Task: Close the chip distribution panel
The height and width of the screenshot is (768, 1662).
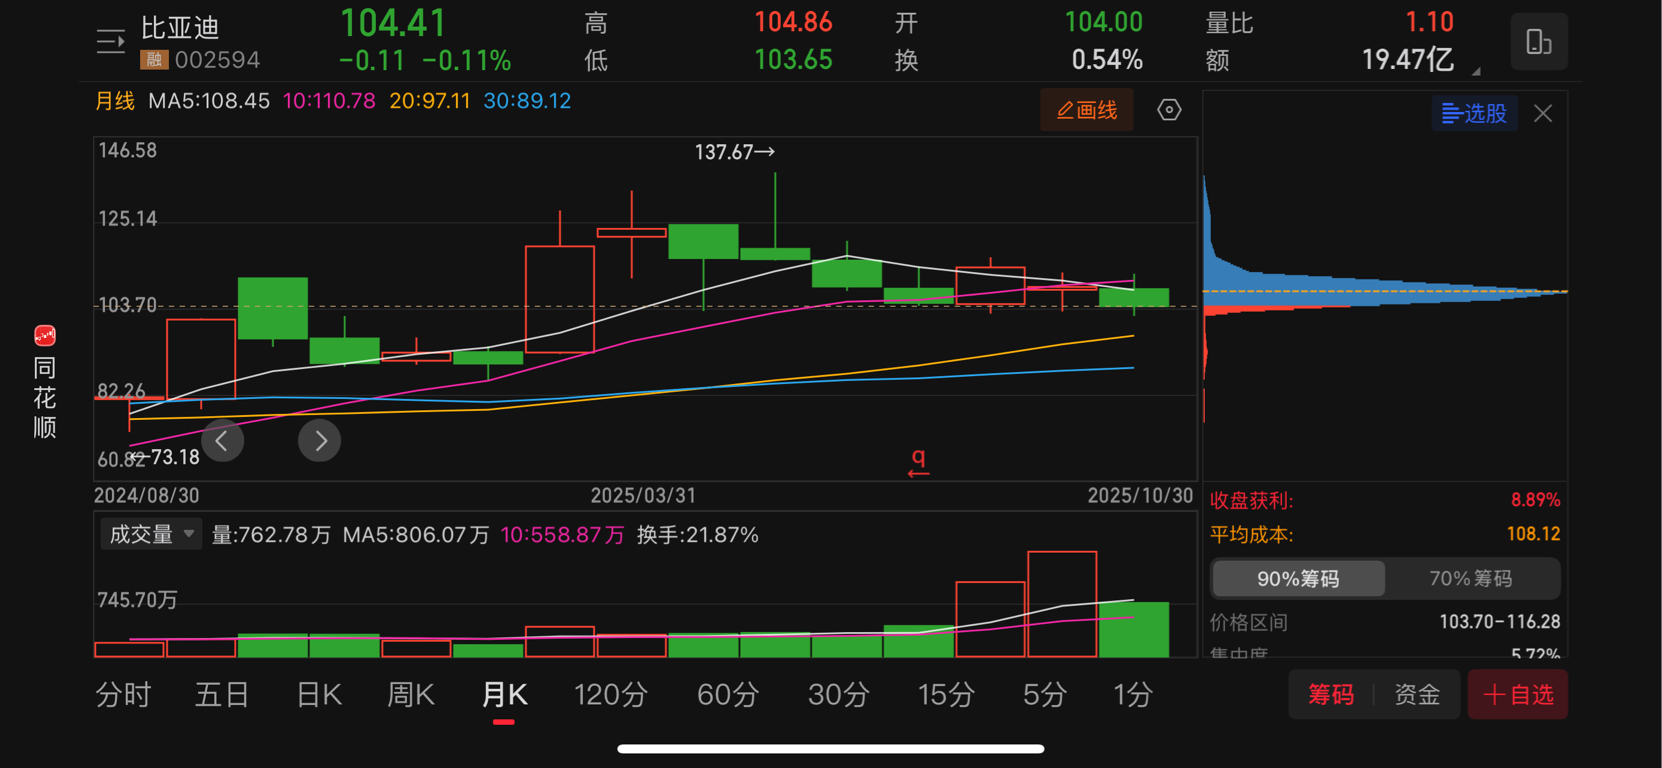Action: [1543, 113]
